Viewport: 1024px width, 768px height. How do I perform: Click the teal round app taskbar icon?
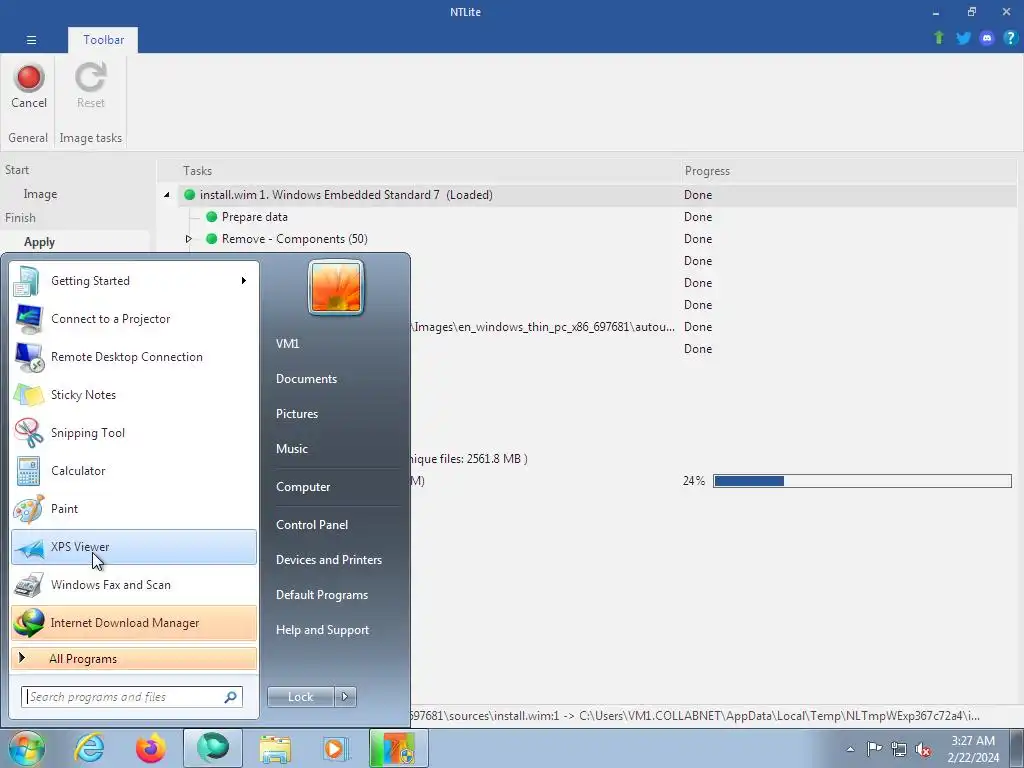pyautogui.click(x=213, y=748)
